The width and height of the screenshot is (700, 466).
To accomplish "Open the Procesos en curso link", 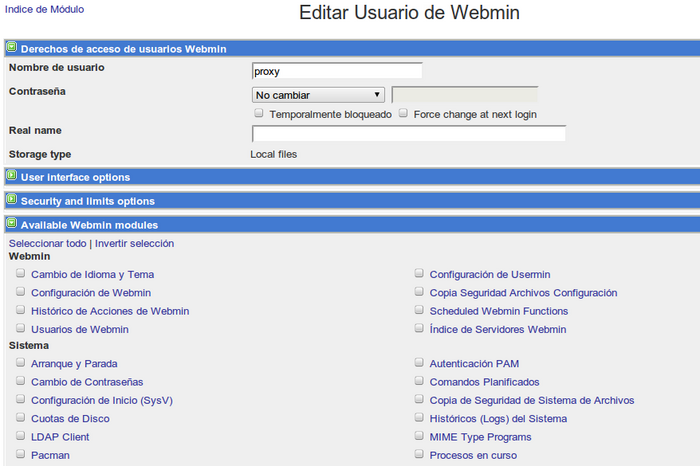I will coord(473,455).
